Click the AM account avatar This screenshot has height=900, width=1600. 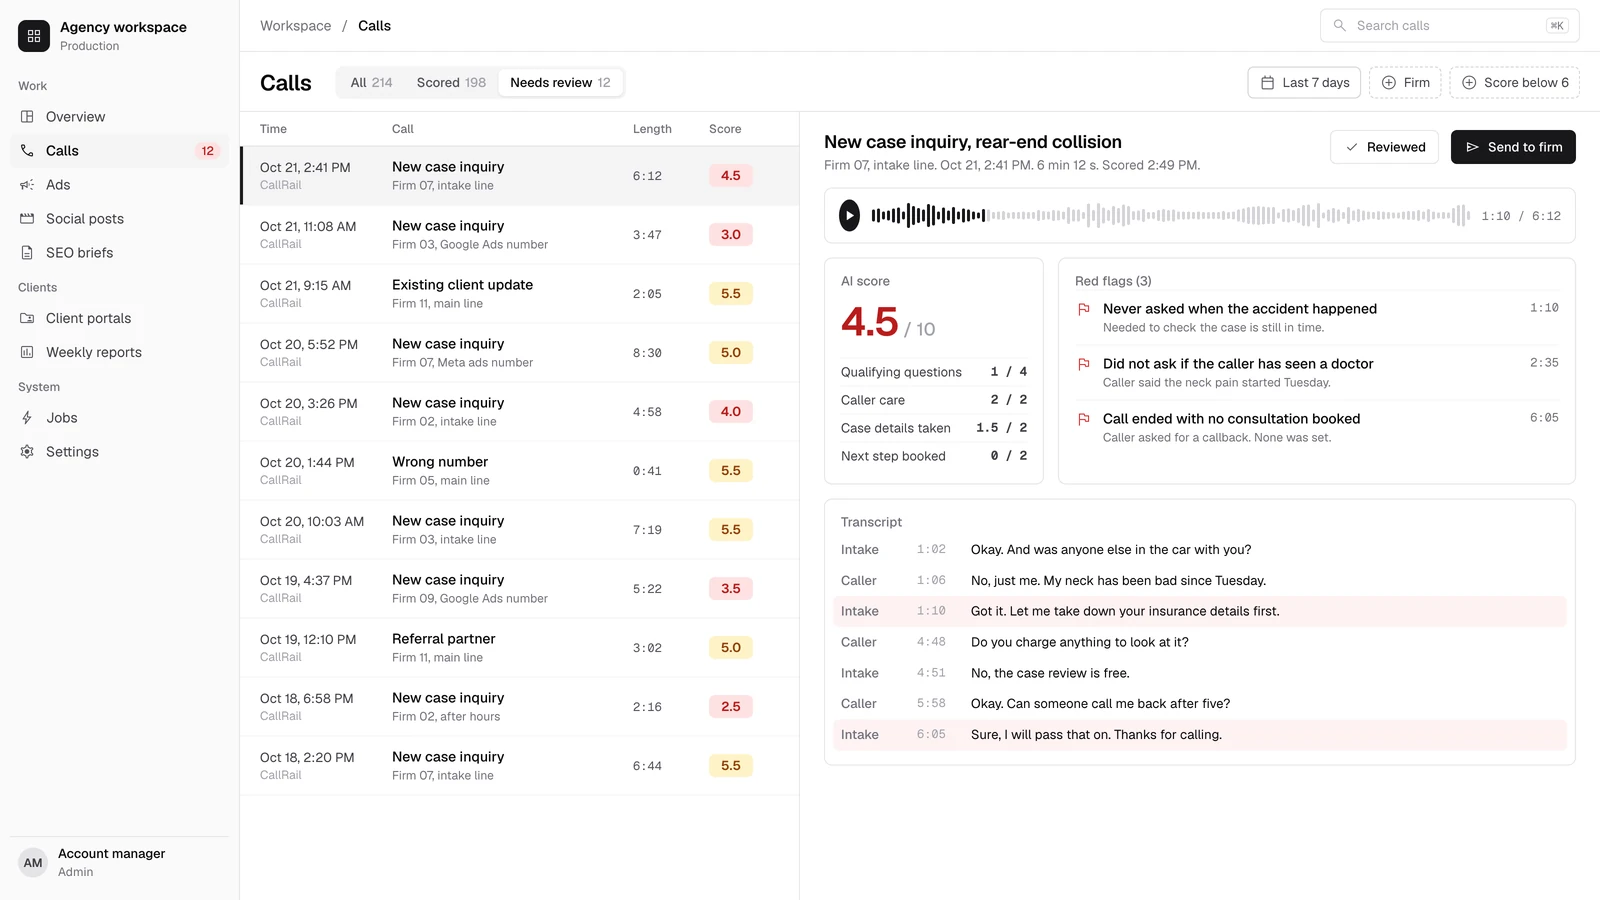33,863
